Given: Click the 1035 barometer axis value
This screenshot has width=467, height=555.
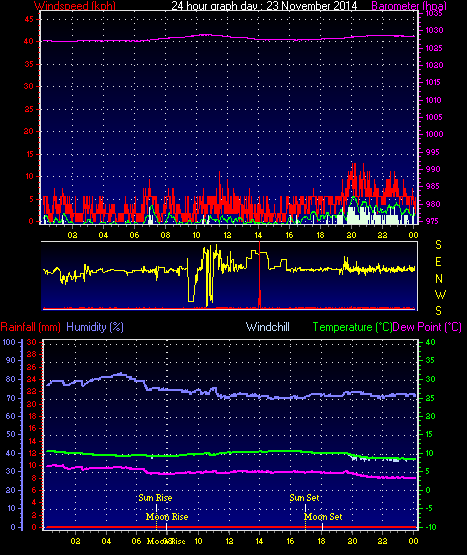Looking at the screenshot, I should [x=434, y=13].
